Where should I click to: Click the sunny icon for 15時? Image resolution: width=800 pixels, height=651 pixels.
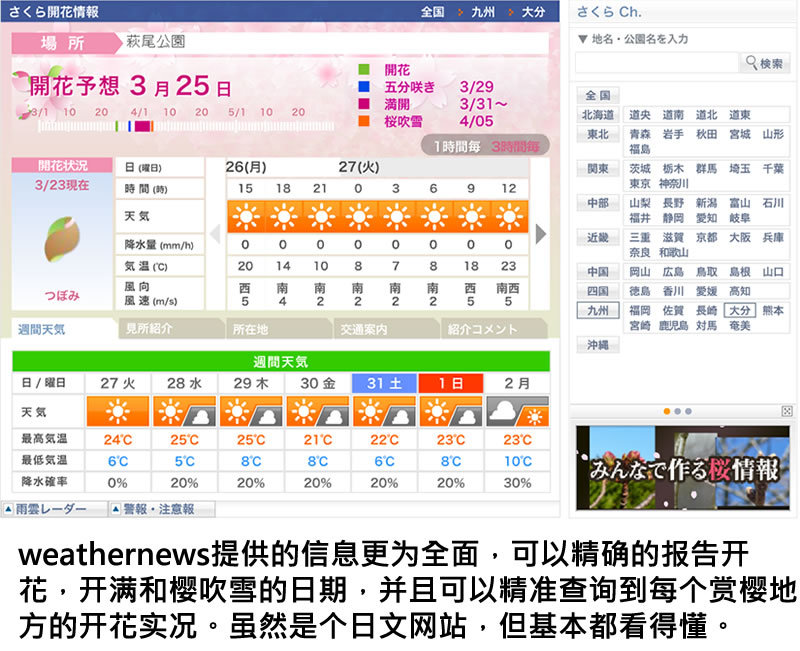[245, 216]
